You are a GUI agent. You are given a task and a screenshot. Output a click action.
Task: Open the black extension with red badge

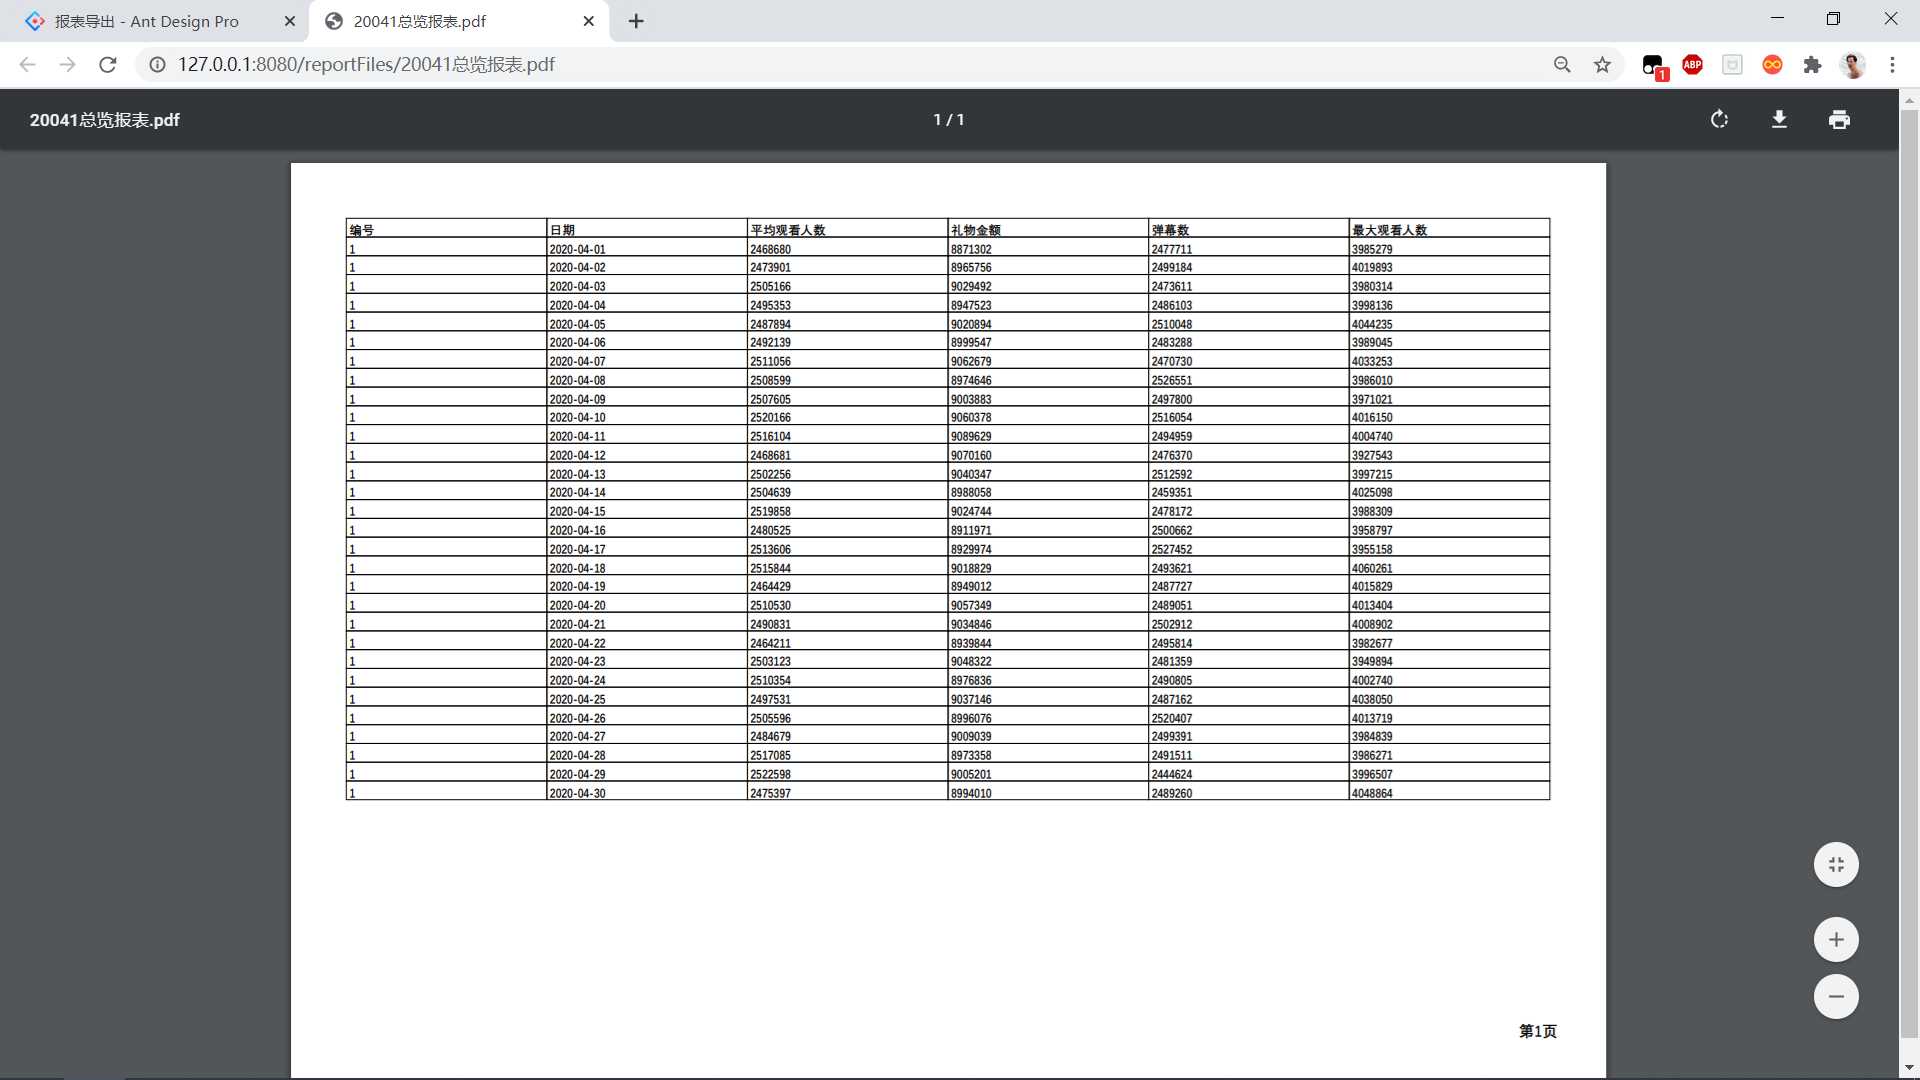coord(1654,66)
